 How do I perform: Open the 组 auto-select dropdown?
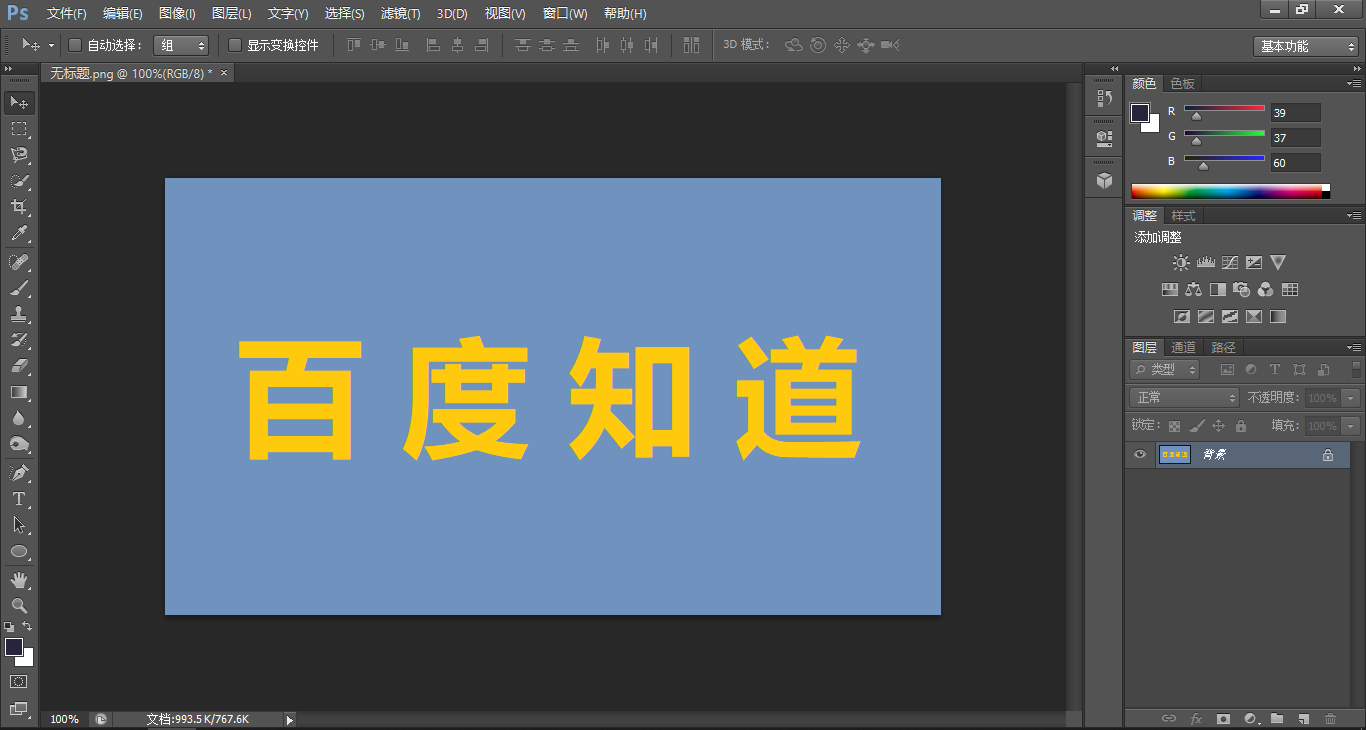(181, 45)
